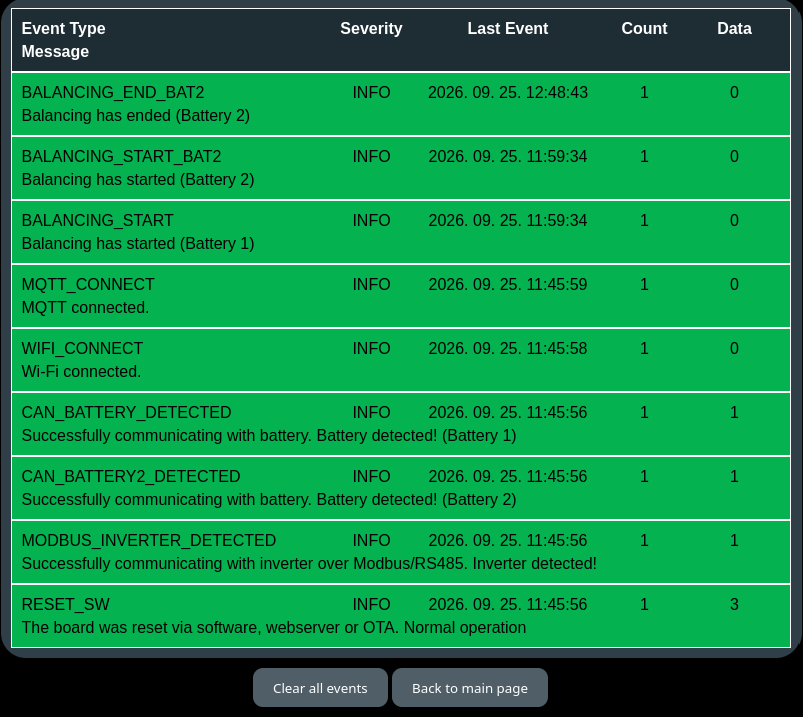The height and width of the screenshot is (717, 803).
Task: Select the BALANCING_START event name
Action: click(97, 220)
